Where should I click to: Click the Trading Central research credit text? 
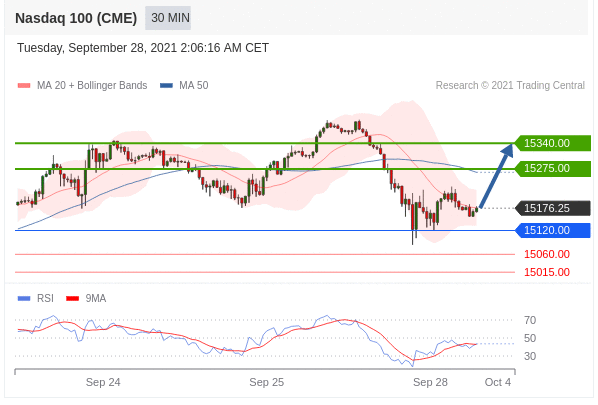[x=510, y=85]
